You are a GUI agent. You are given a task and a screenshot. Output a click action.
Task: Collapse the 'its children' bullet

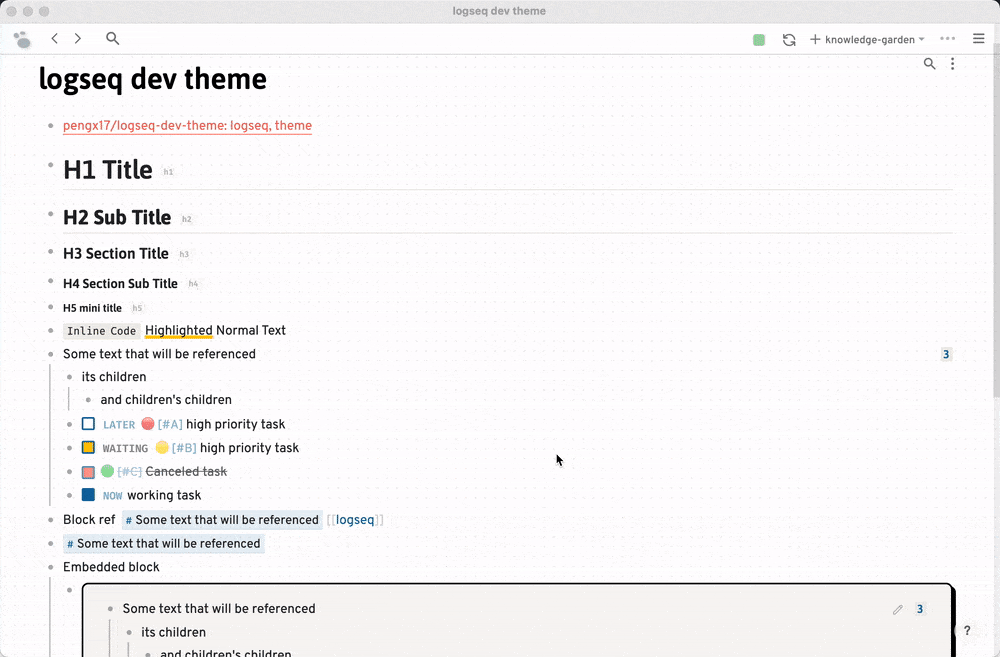click(x=70, y=377)
